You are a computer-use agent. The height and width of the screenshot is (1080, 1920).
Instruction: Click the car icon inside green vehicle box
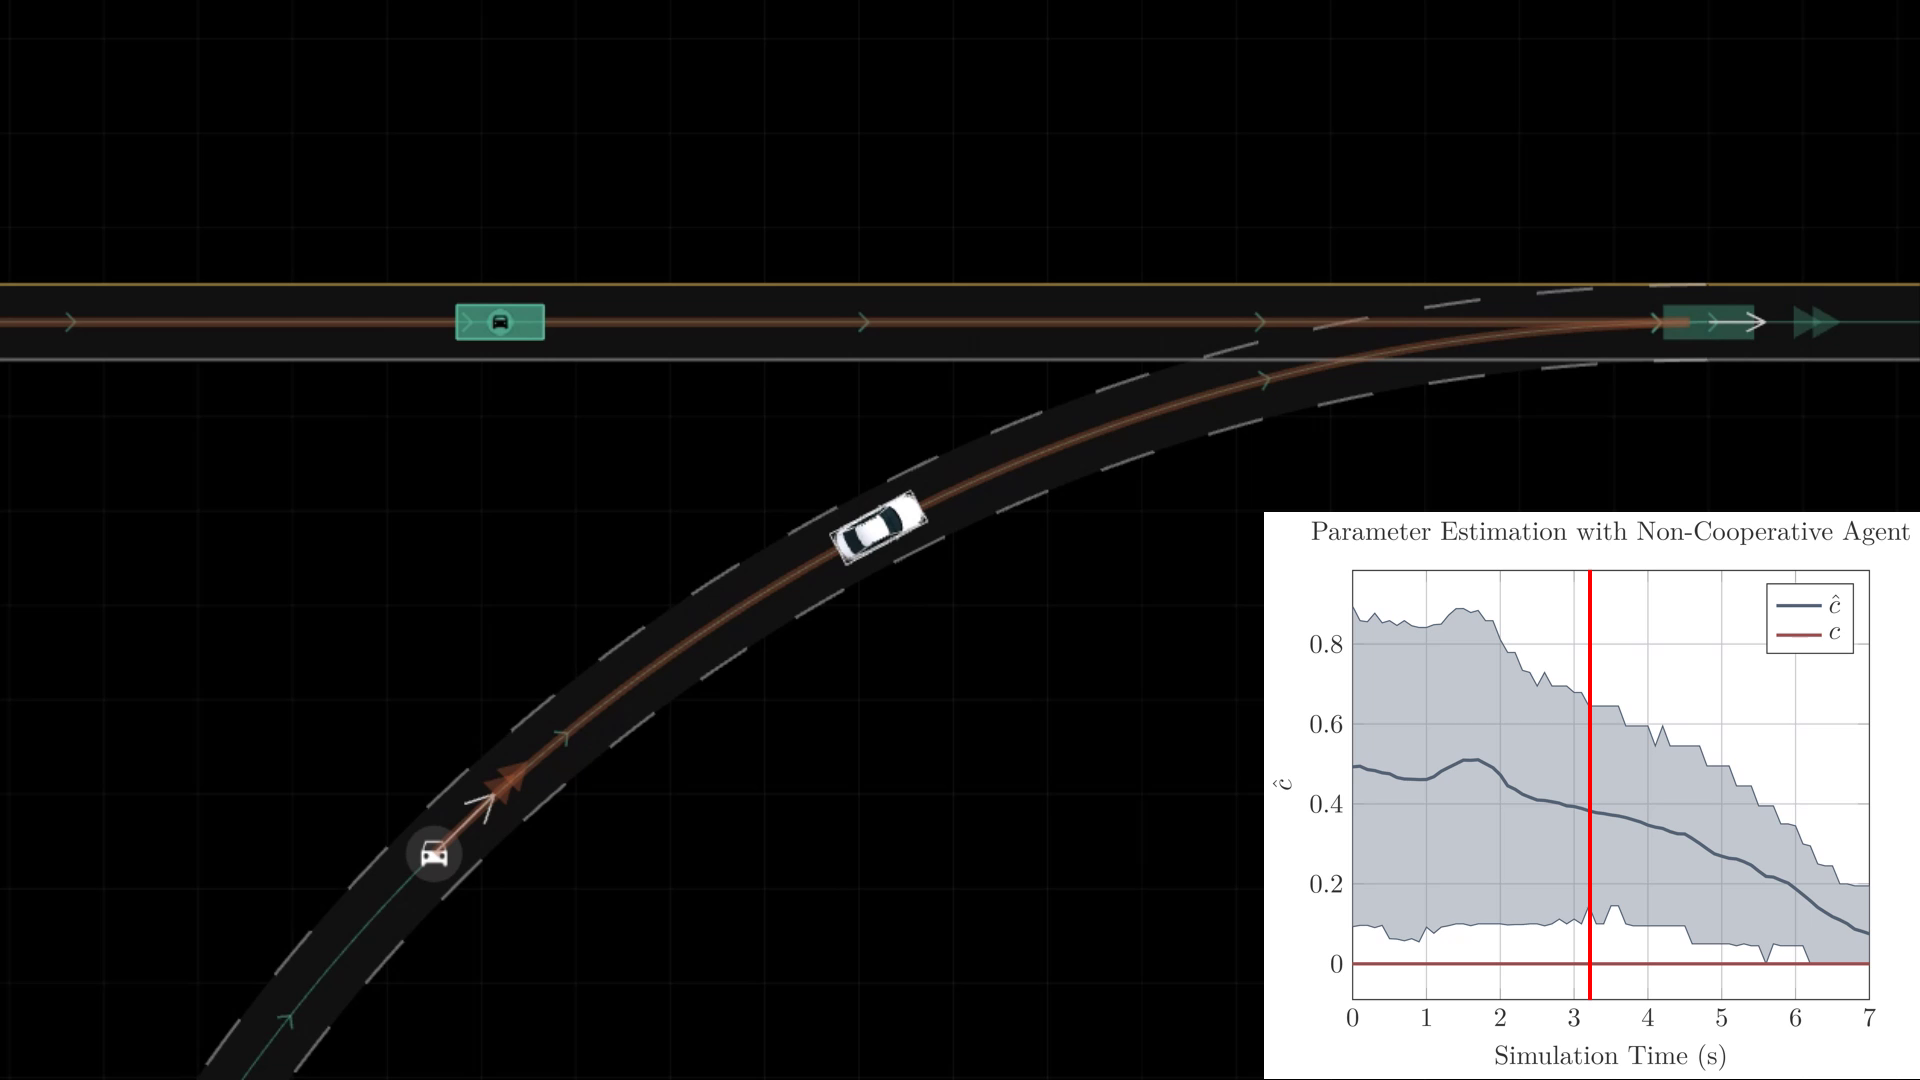(499, 322)
